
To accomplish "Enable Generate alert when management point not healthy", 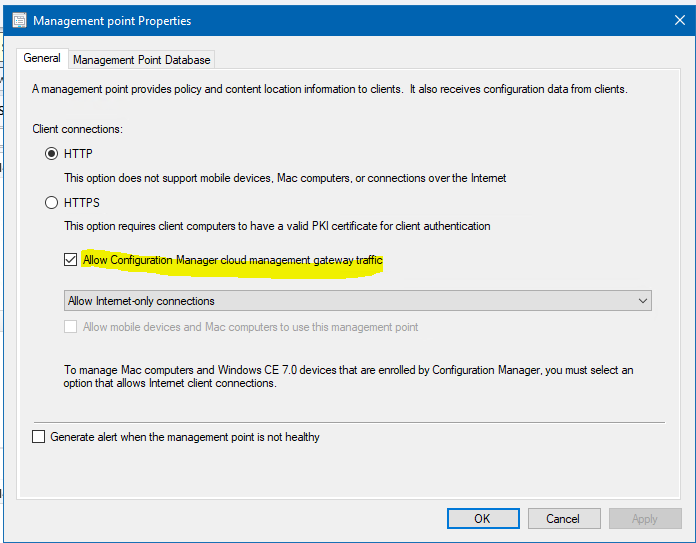I will (x=39, y=436).
